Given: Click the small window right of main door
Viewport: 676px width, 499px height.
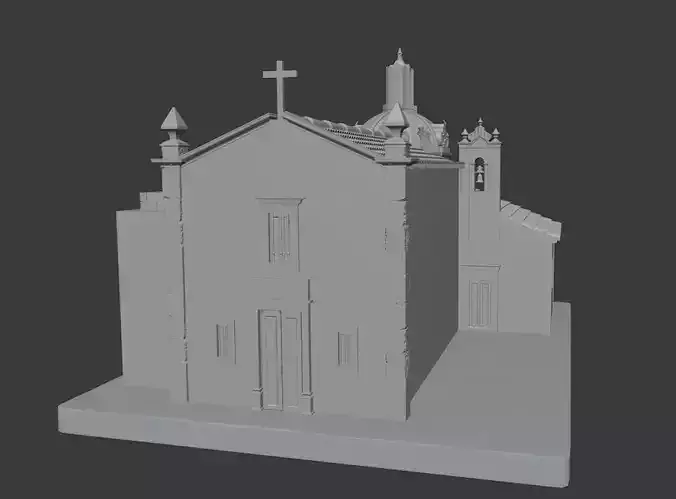Looking at the screenshot, I should pos(347,348).
